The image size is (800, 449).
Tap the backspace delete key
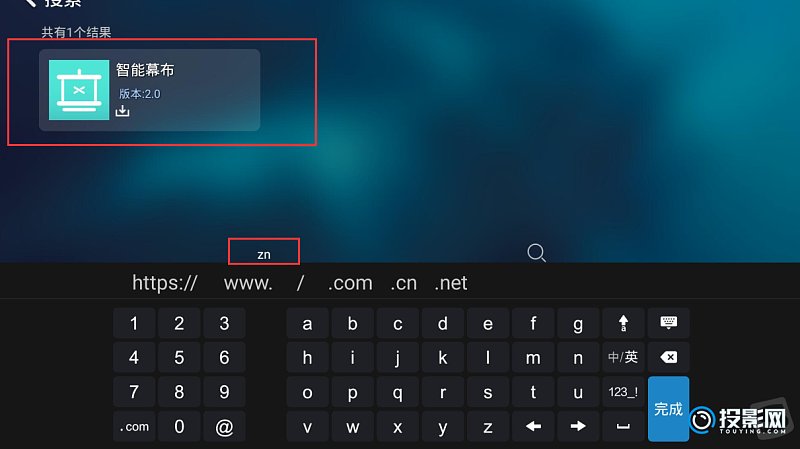668,357
